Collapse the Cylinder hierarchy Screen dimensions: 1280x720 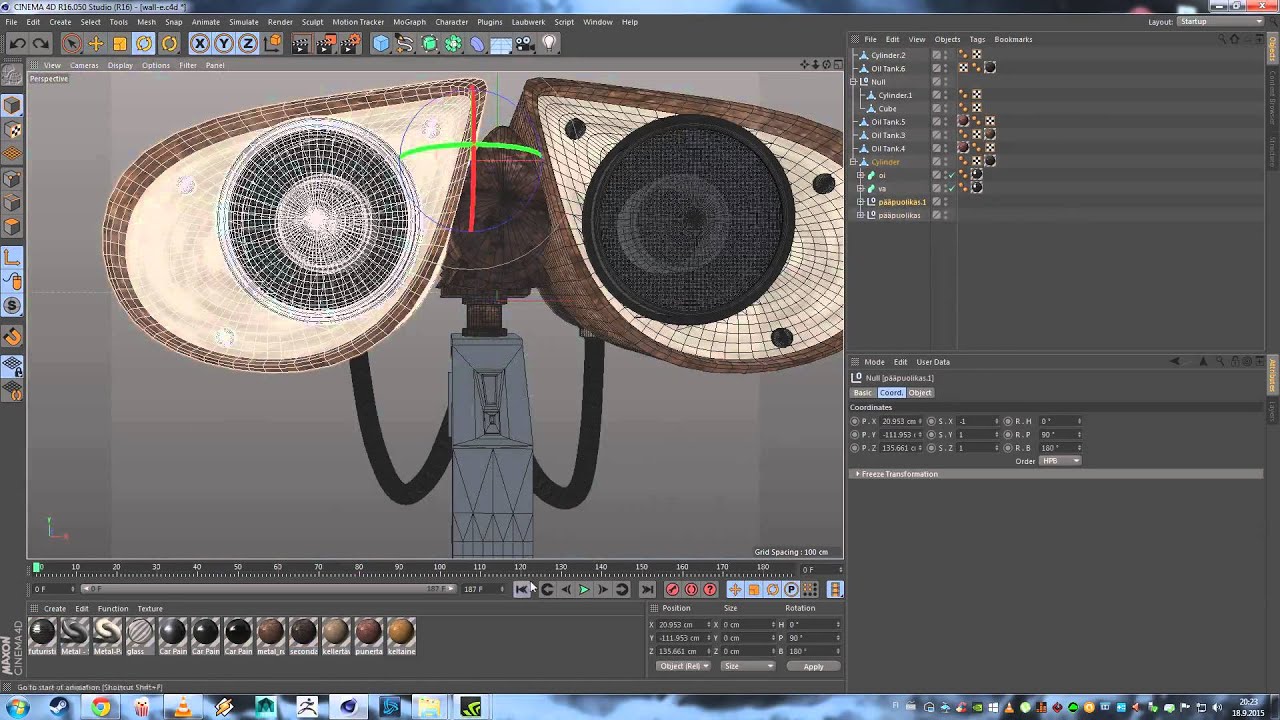pos(853,162)
